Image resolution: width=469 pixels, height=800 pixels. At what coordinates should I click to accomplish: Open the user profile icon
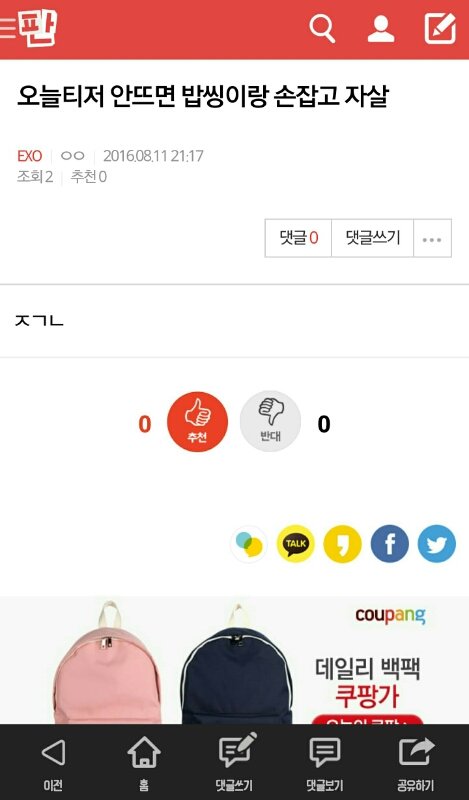pos(381,29)
